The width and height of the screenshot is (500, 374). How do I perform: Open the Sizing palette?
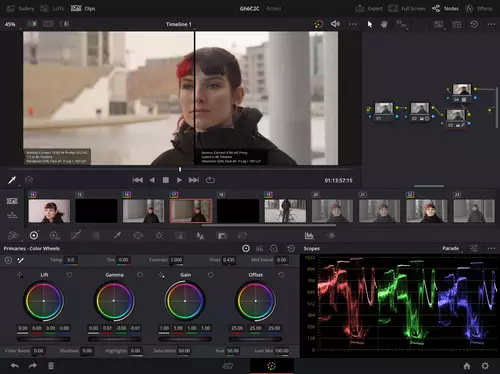point(242,236)
